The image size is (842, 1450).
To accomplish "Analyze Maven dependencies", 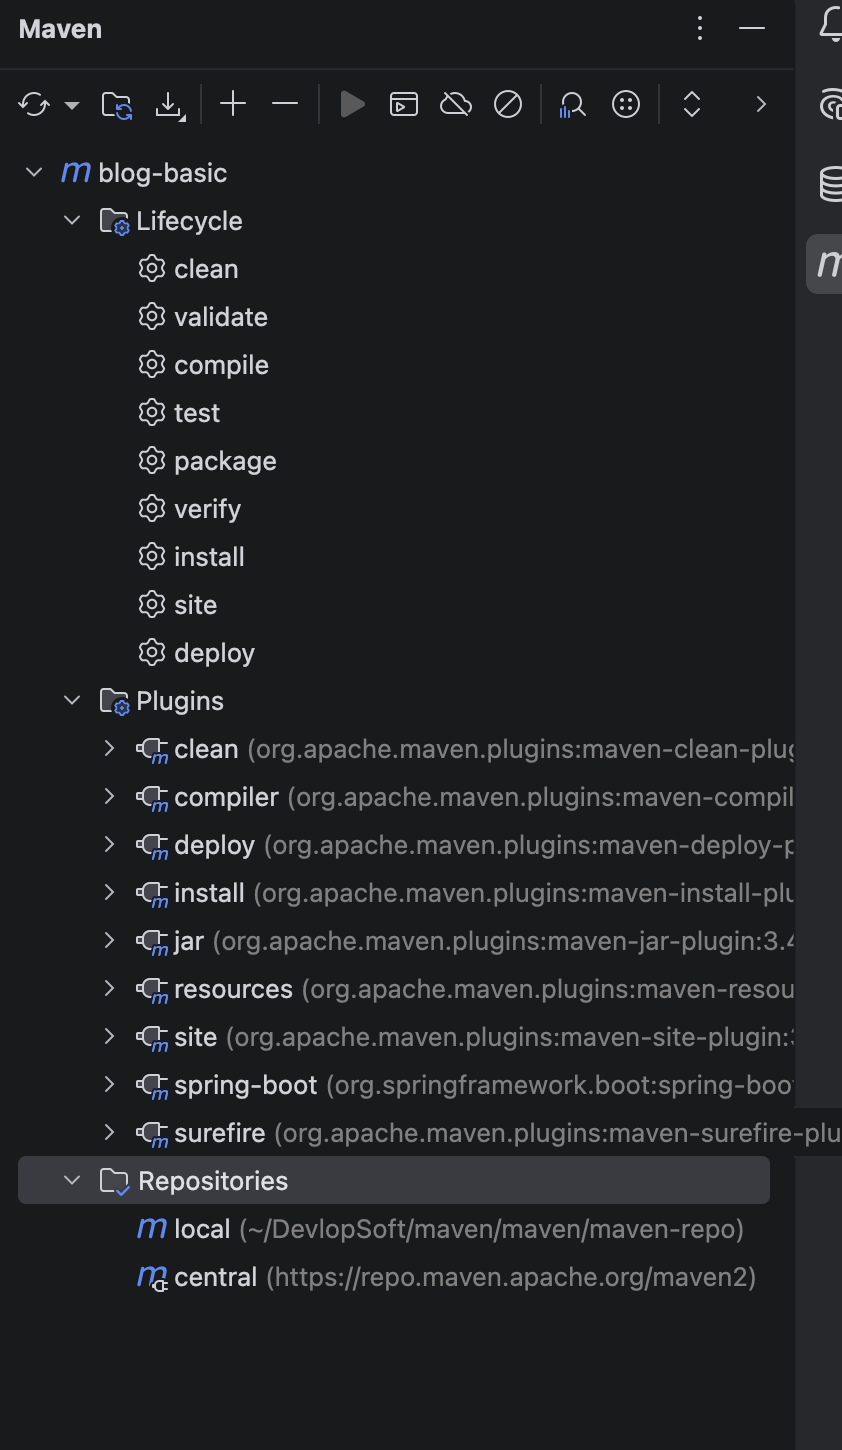I will pyautogui.click(x=572, y=104).
